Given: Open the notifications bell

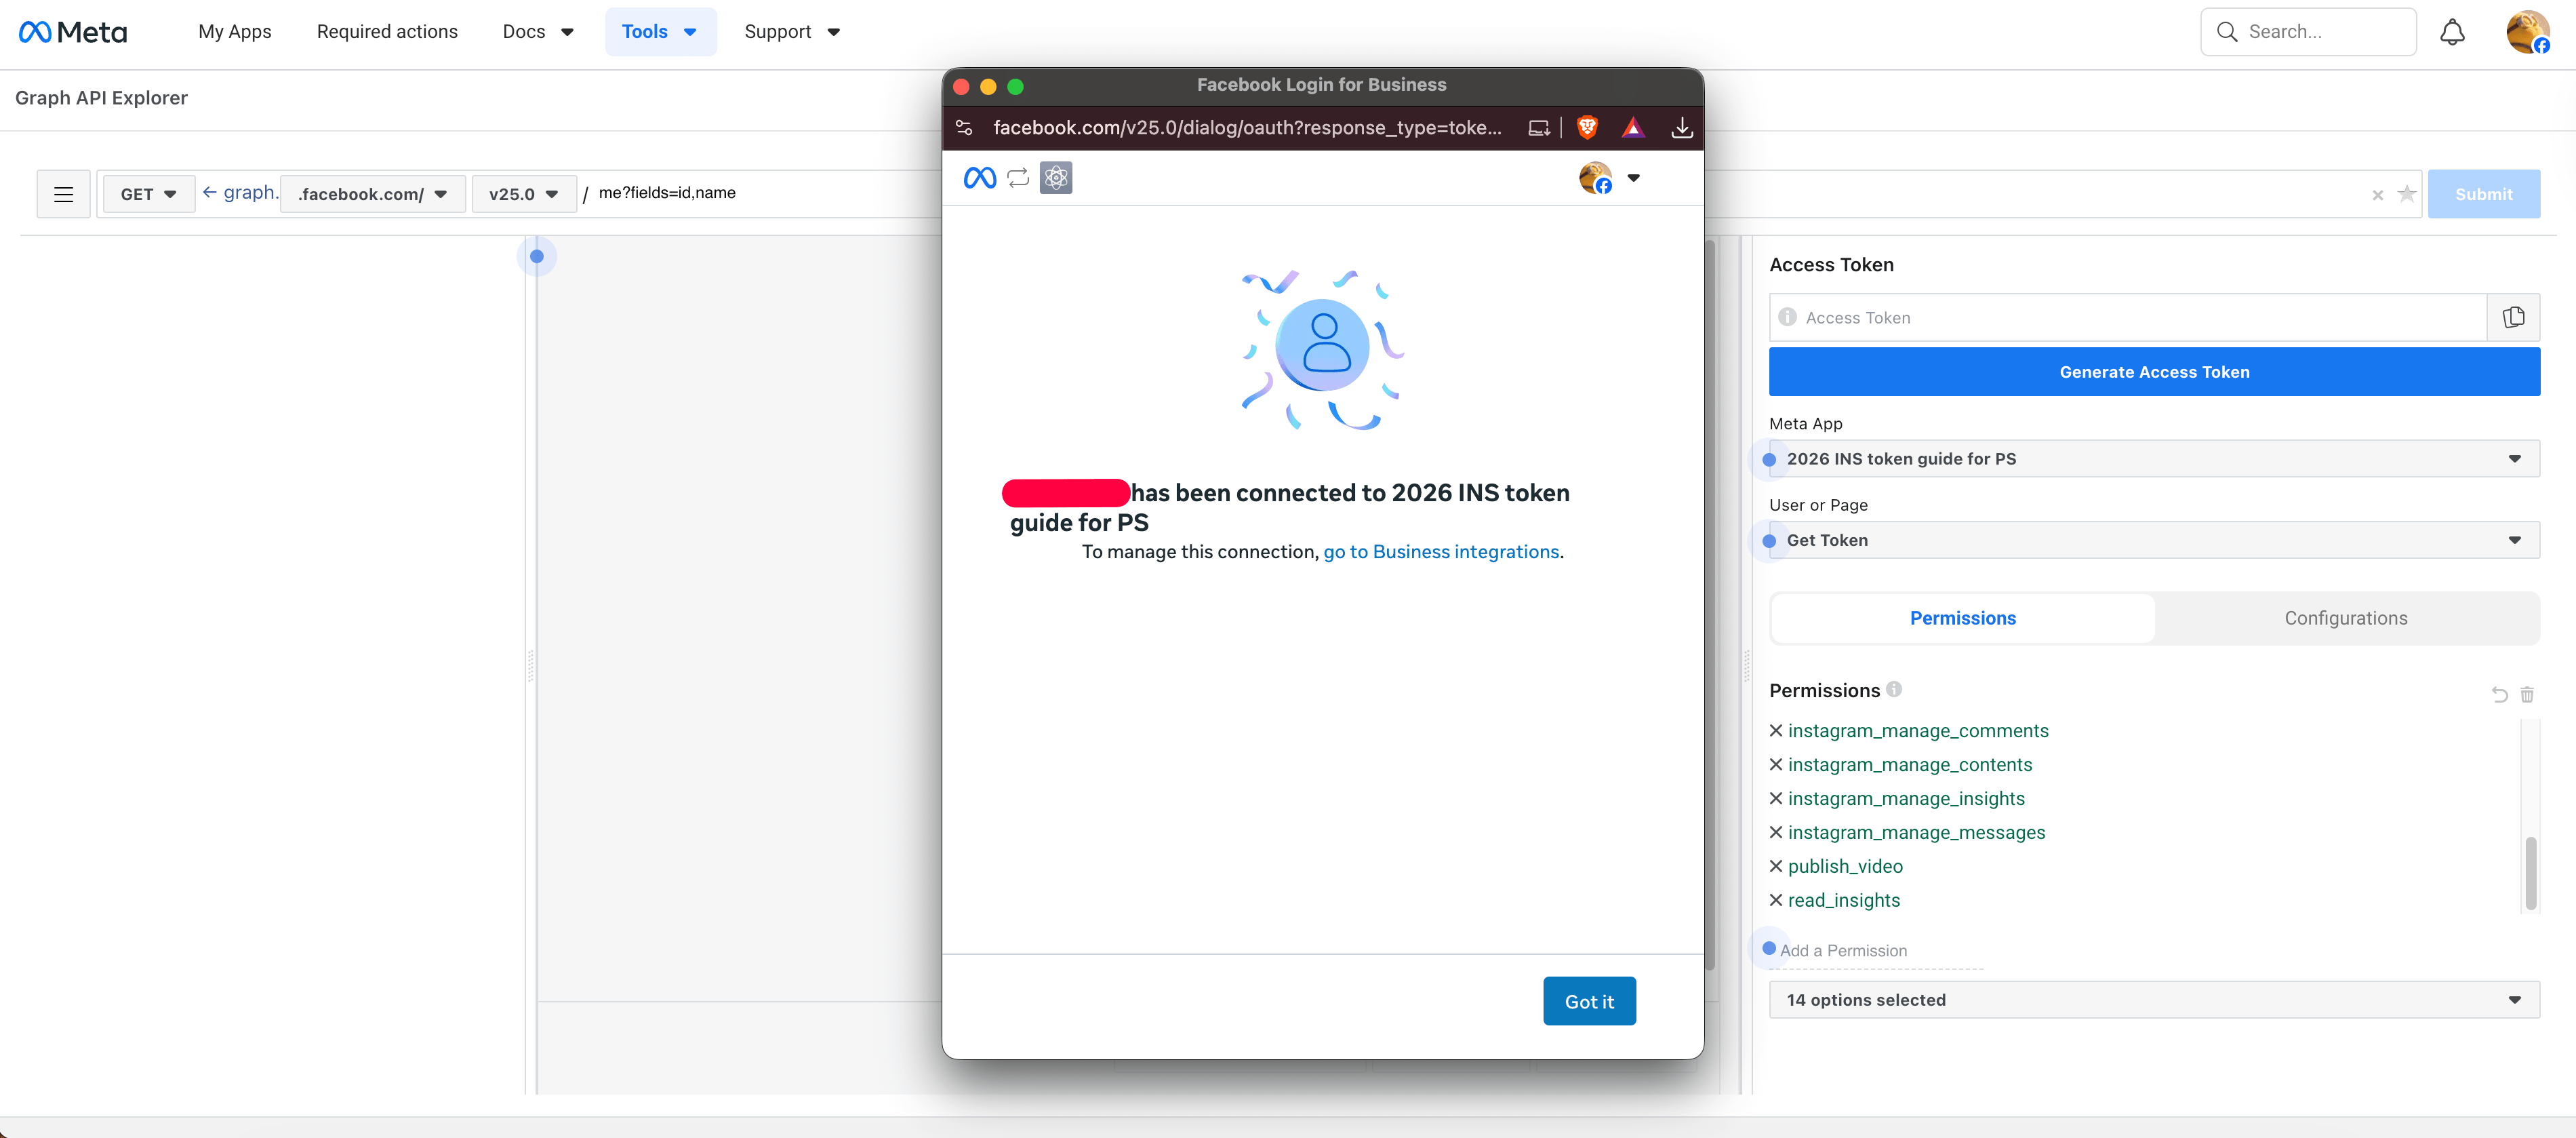Looking at the screenshot, I should click(2452, 32).
